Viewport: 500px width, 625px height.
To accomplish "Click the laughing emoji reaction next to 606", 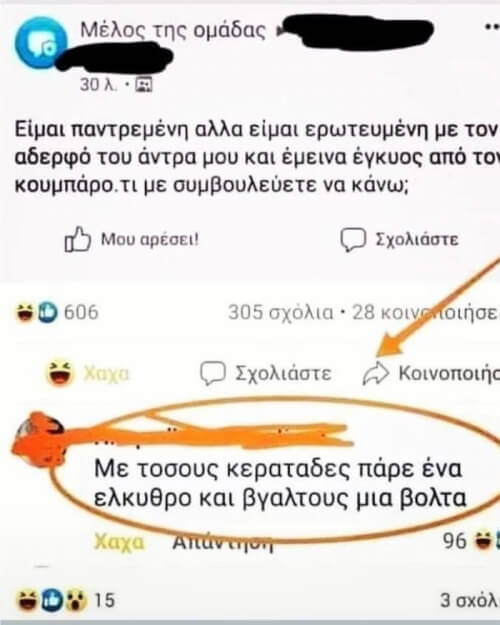I will (x=26, y=312).
